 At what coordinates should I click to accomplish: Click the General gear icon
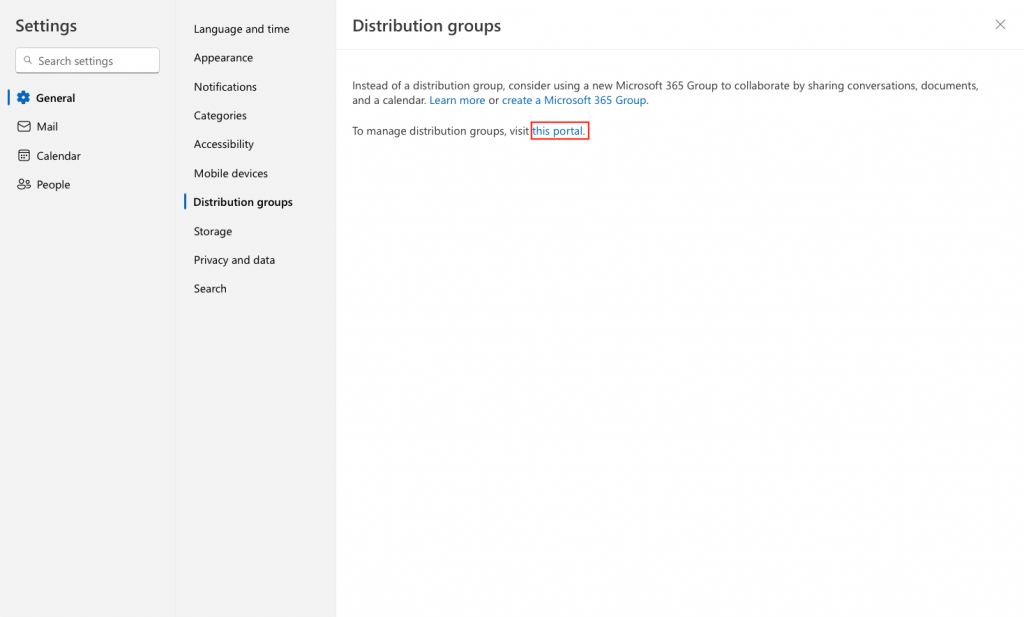[x=24, y=97]
